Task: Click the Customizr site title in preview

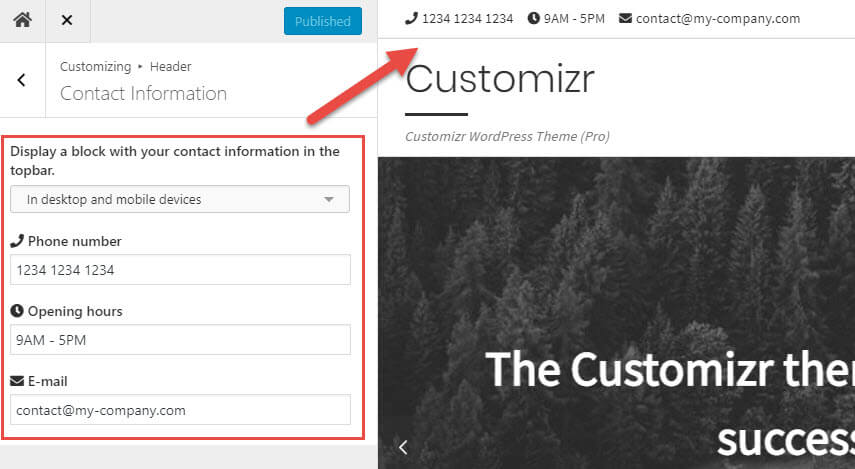Action: coord(499,79)
